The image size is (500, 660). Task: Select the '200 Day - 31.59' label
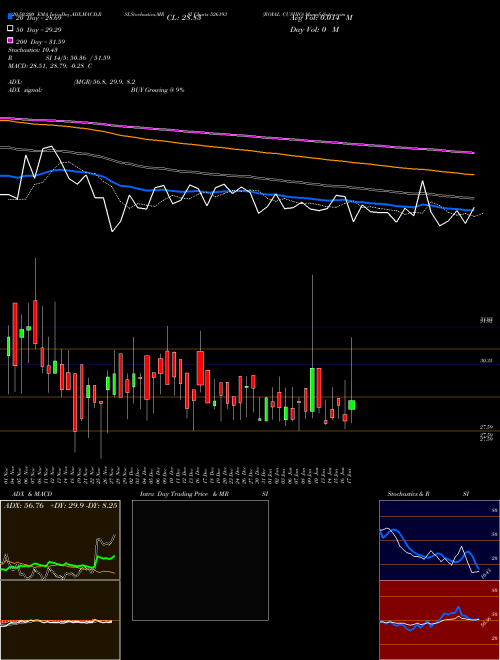[40, 42]
